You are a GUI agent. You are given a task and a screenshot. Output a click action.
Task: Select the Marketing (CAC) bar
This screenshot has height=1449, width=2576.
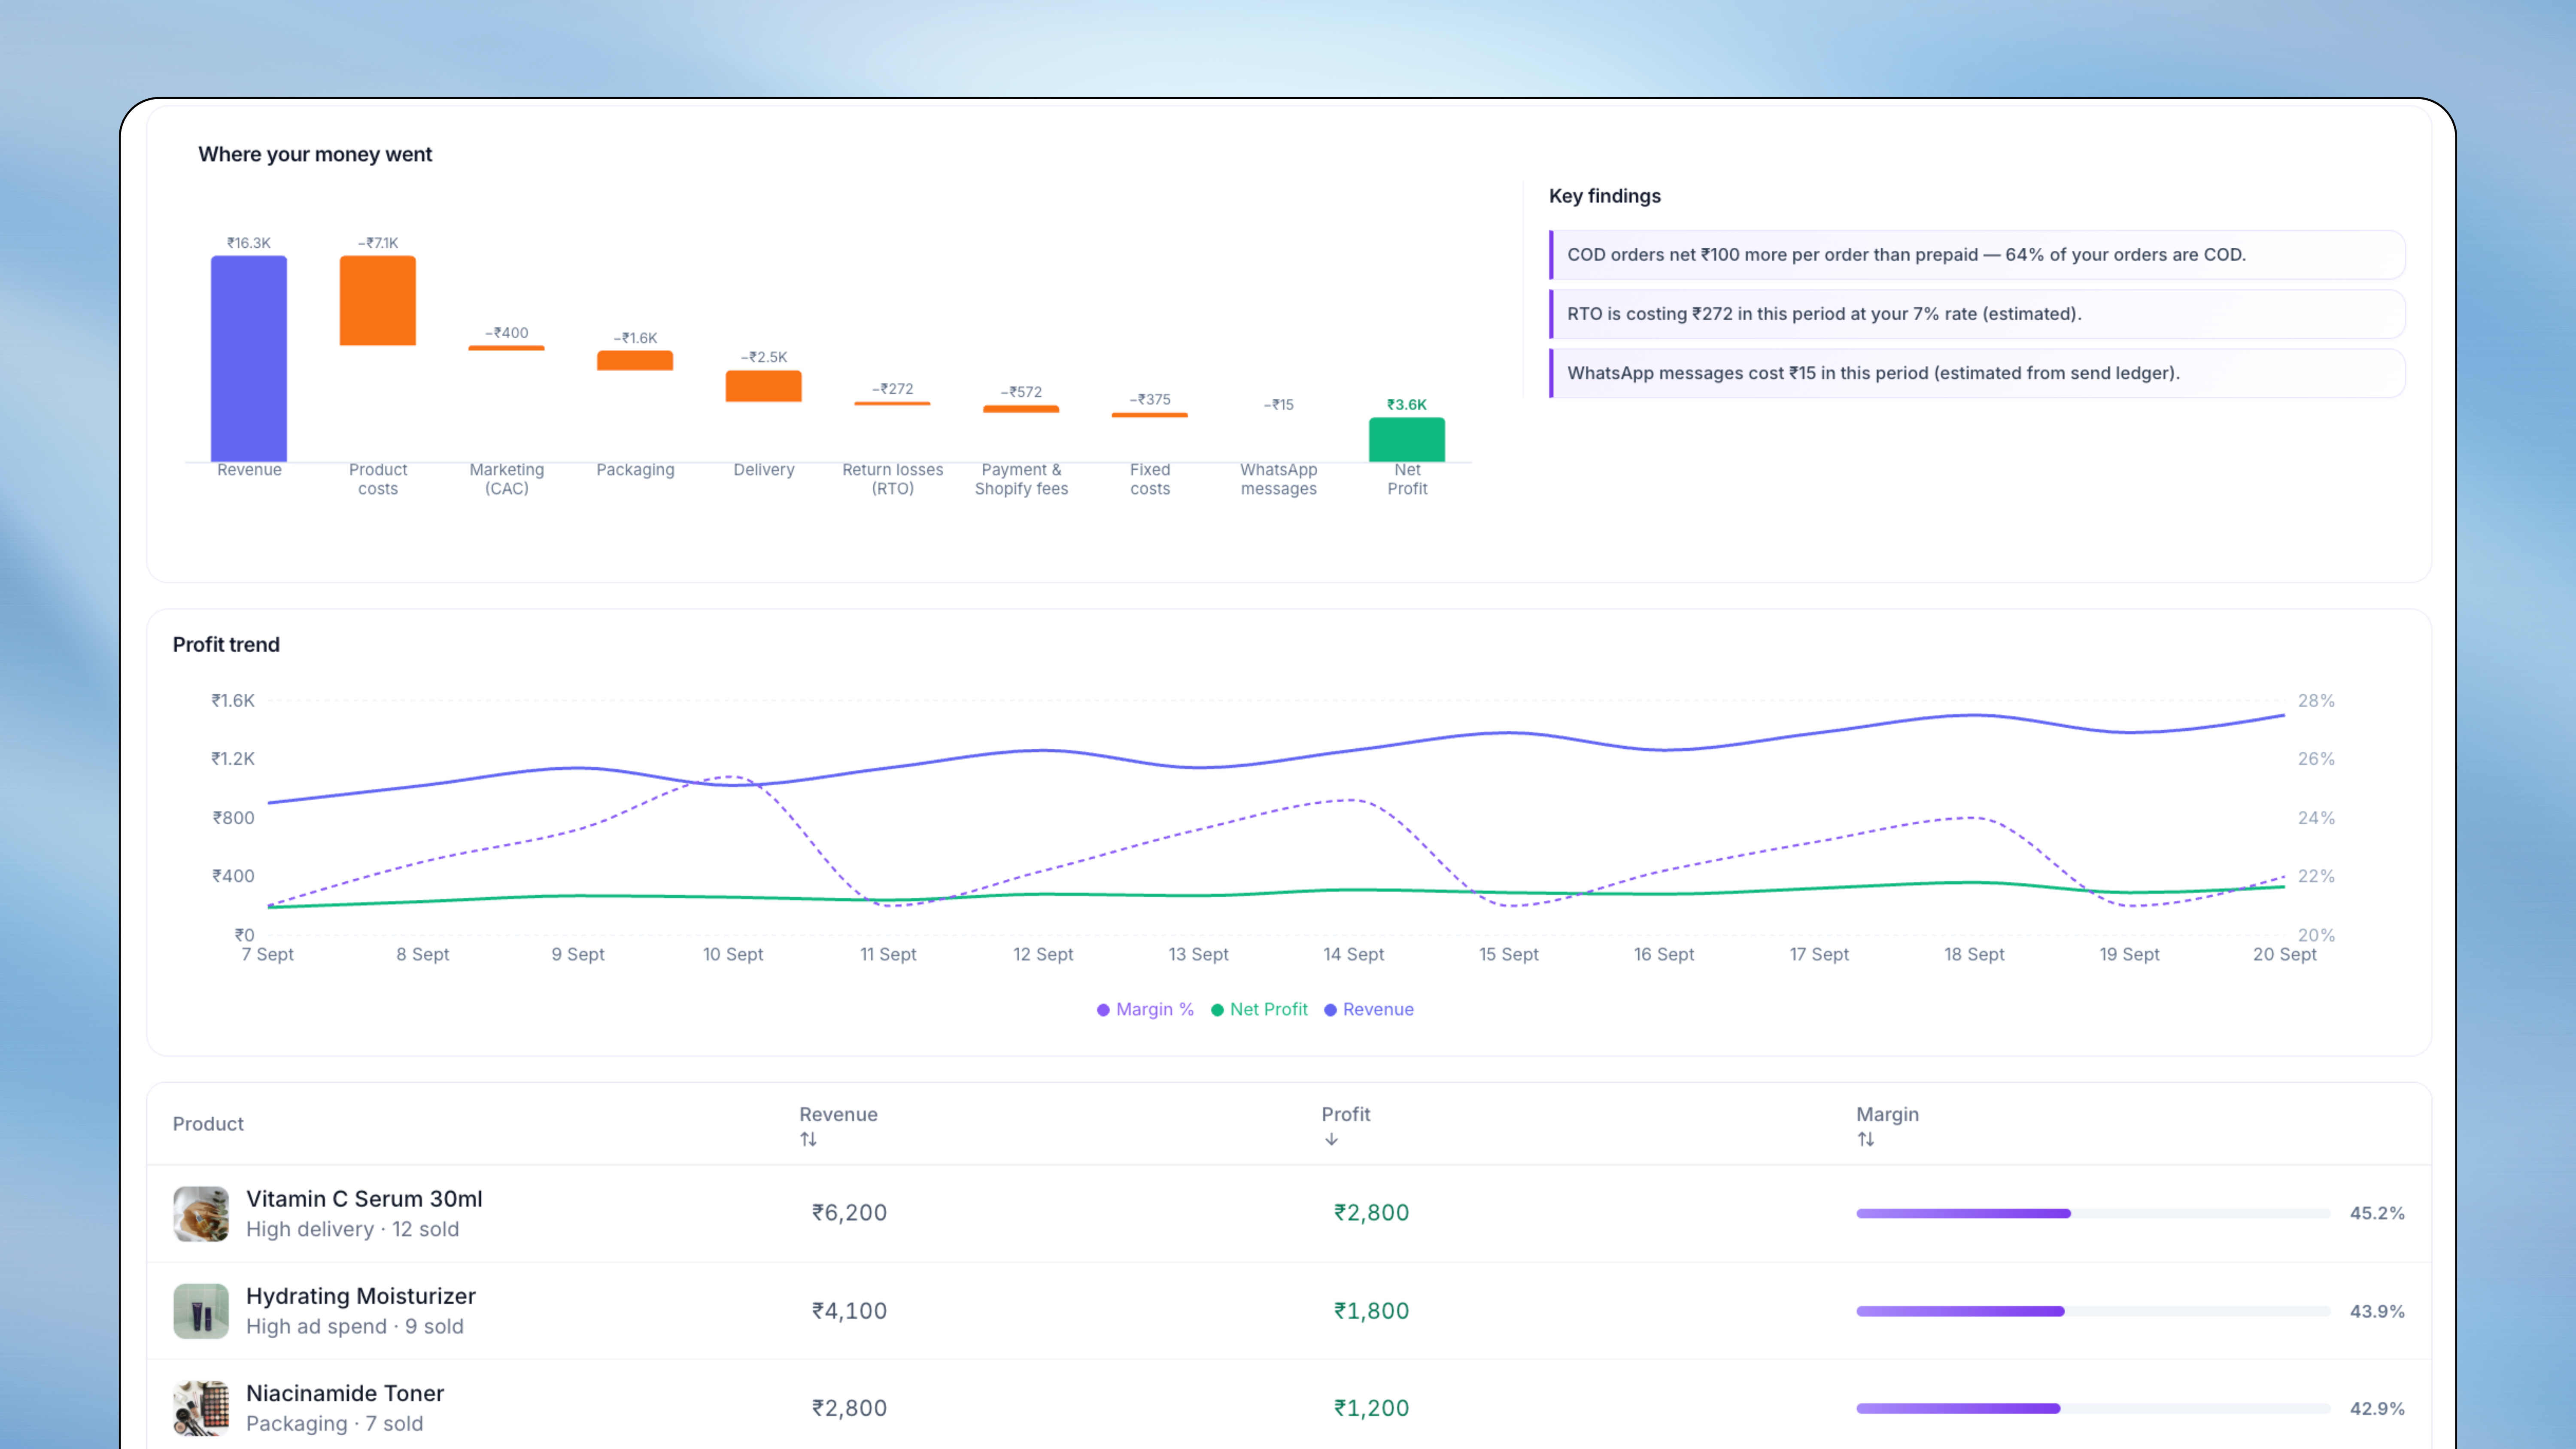[507, 348]
